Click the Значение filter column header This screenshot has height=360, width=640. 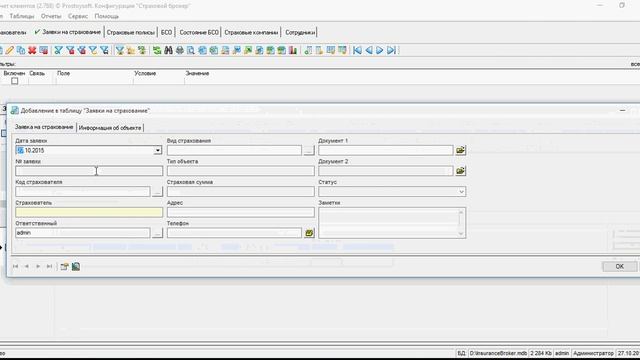point(197,73)
